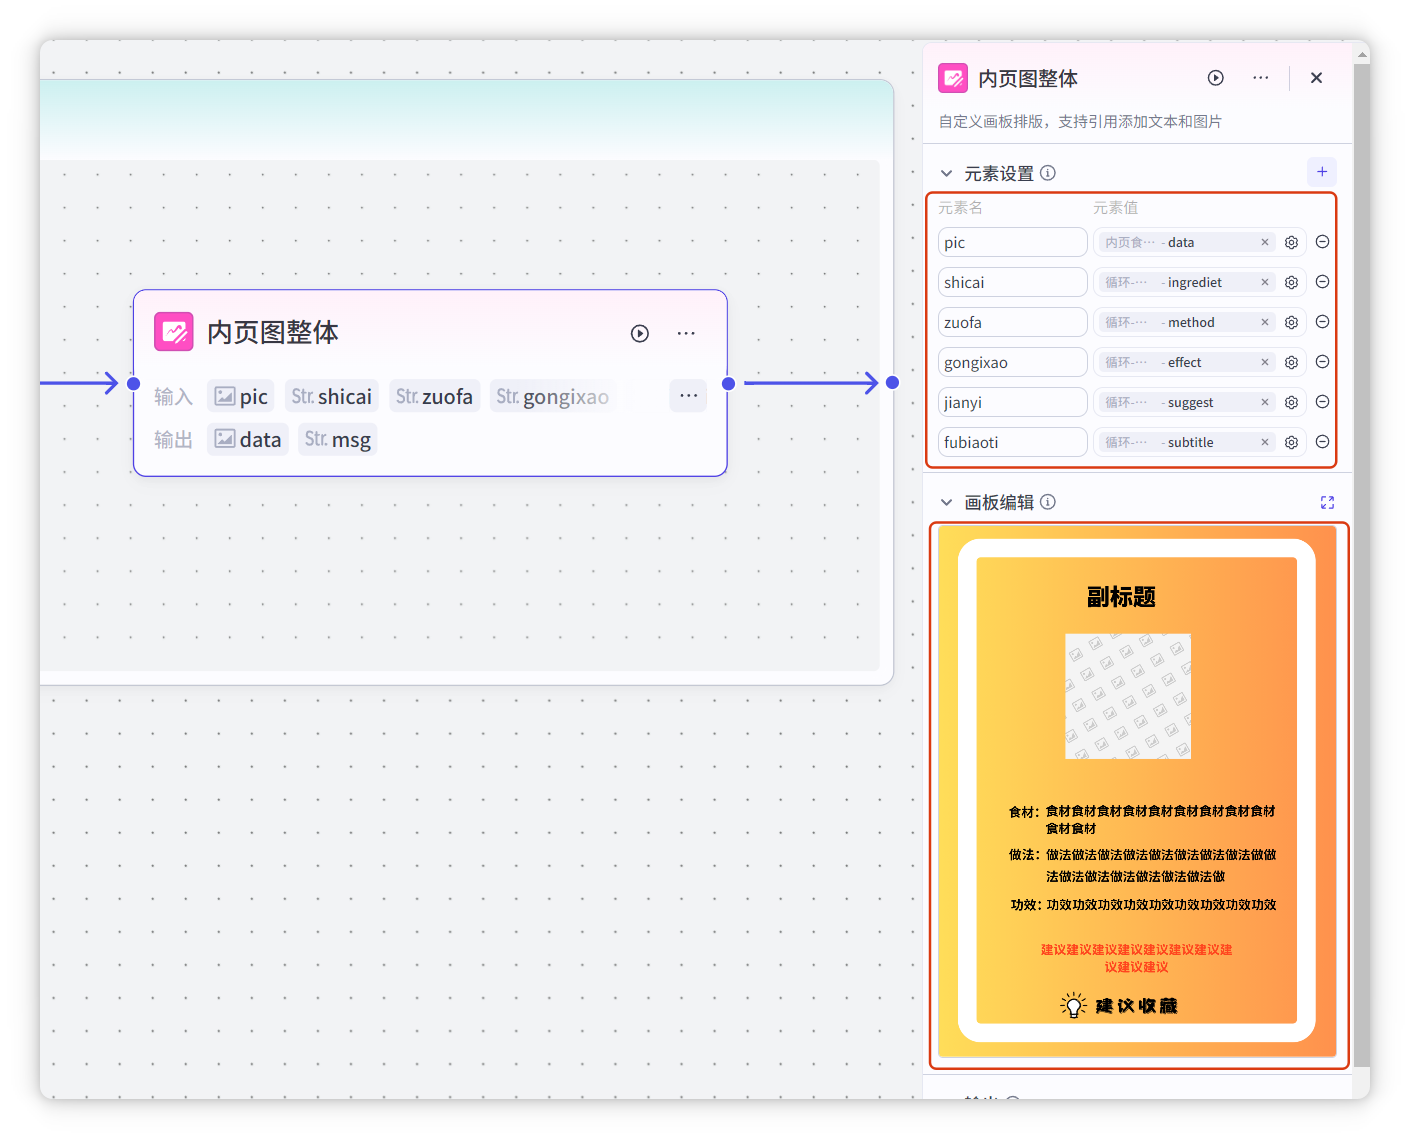Screen dimensions: 1410x1139
Task: Click the gongixao element name field
Action: (1012, 363)
